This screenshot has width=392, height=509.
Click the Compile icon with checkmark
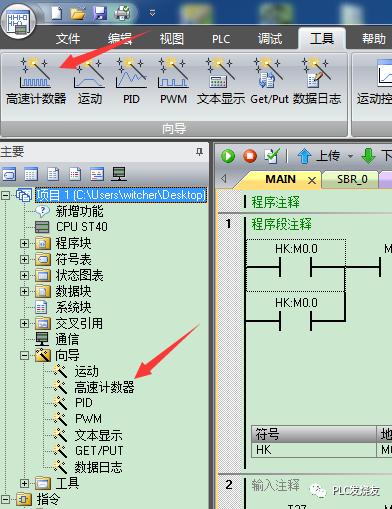click(x=272, y=156)
